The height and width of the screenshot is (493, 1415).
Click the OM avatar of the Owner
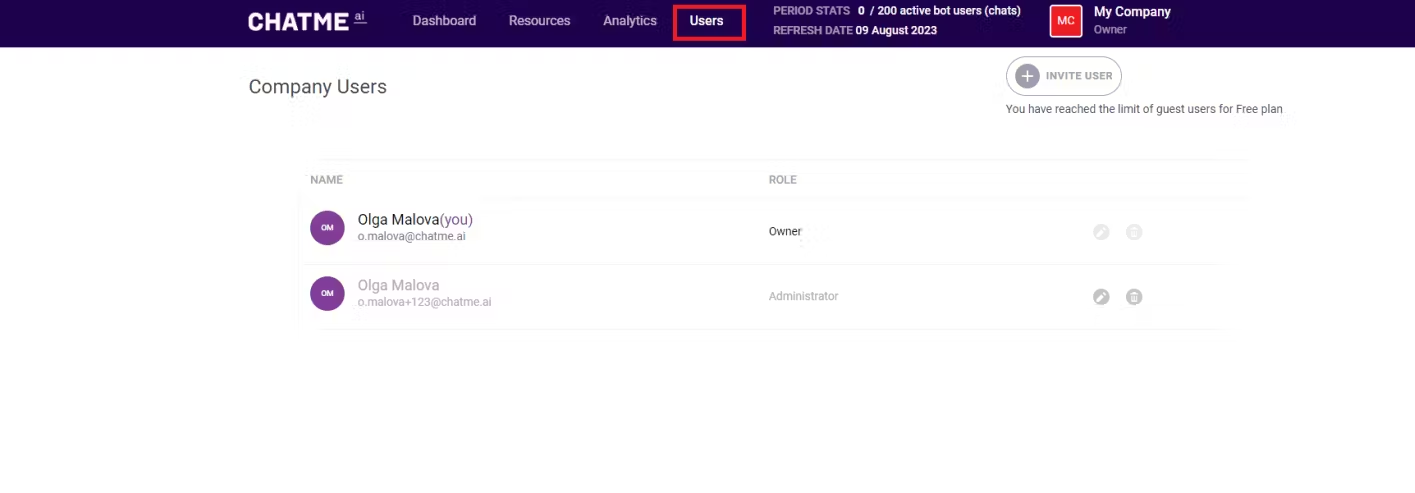(327, 228)
